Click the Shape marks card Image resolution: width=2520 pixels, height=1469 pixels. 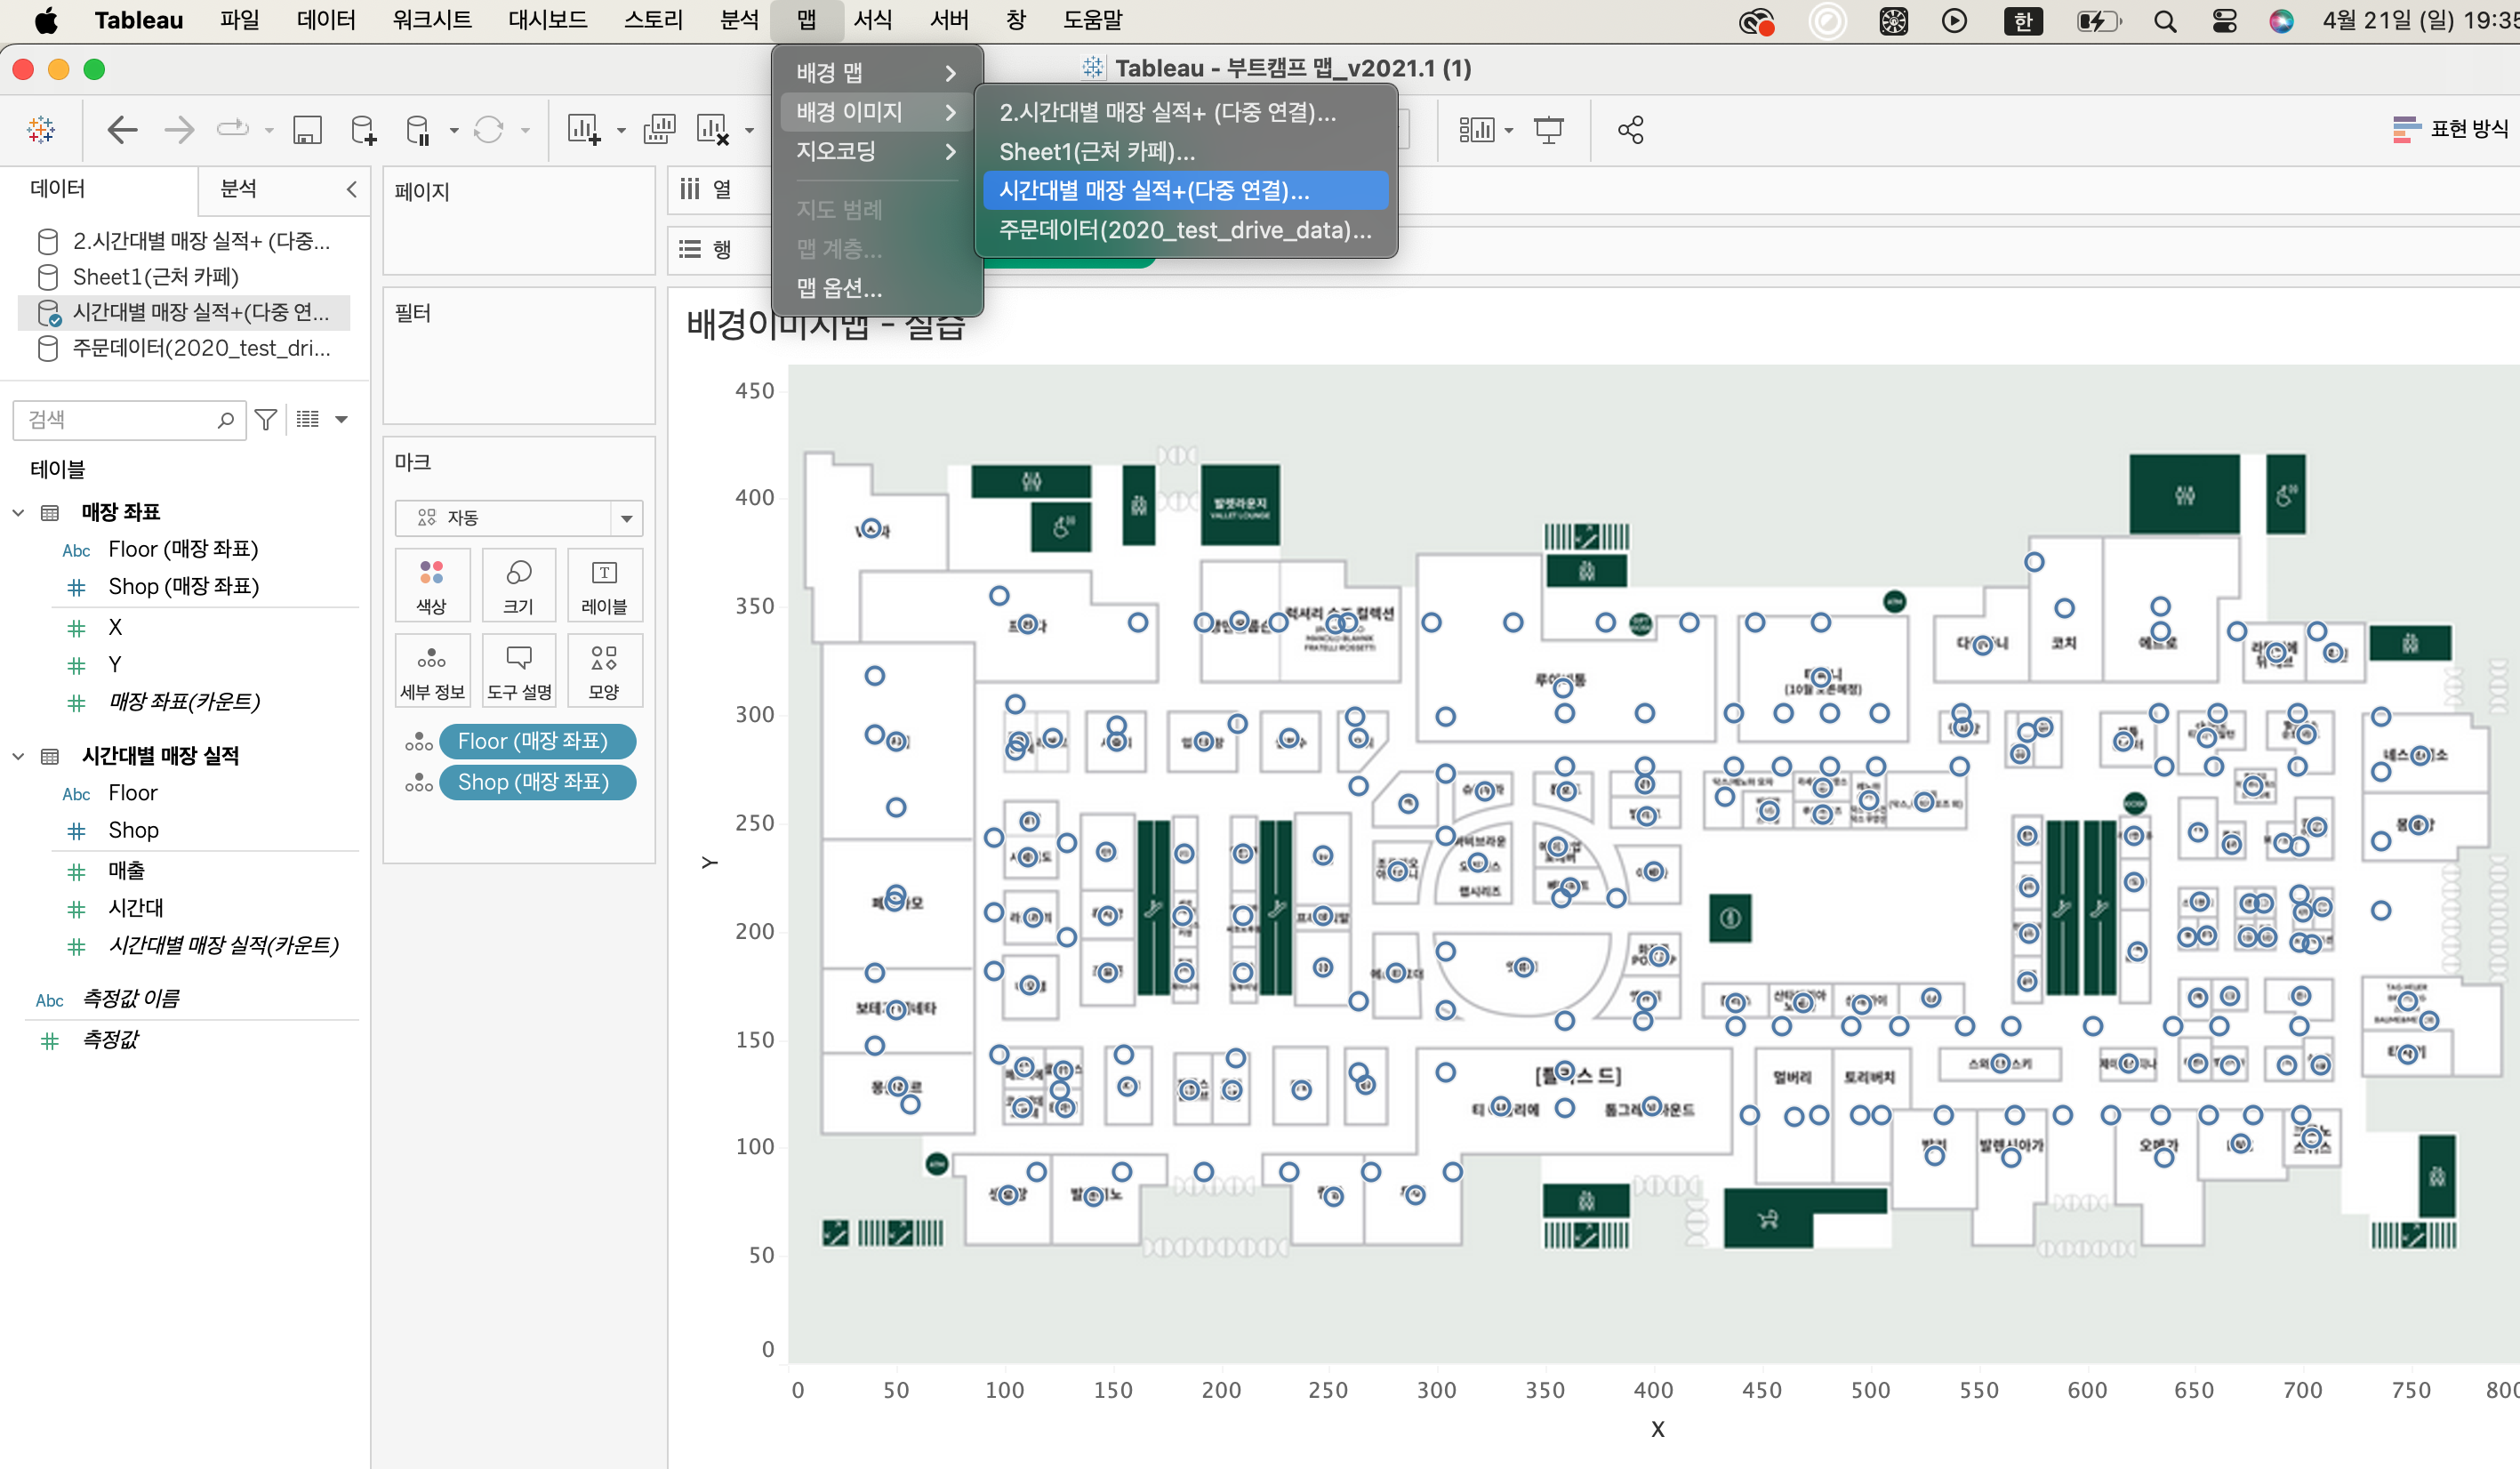pyautogui.click(x=603, y=671)
